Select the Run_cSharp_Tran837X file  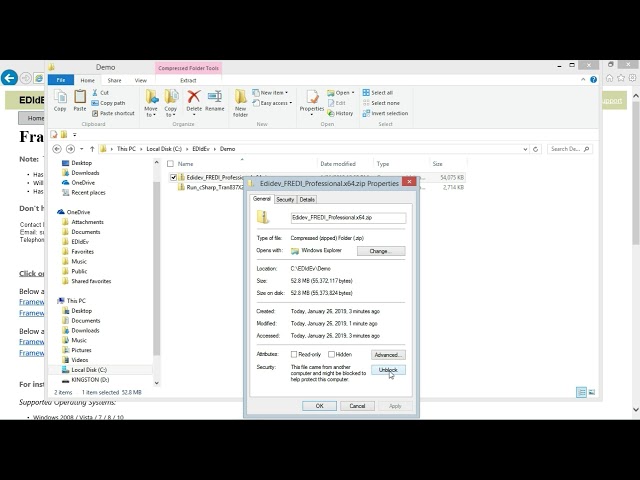215,187
